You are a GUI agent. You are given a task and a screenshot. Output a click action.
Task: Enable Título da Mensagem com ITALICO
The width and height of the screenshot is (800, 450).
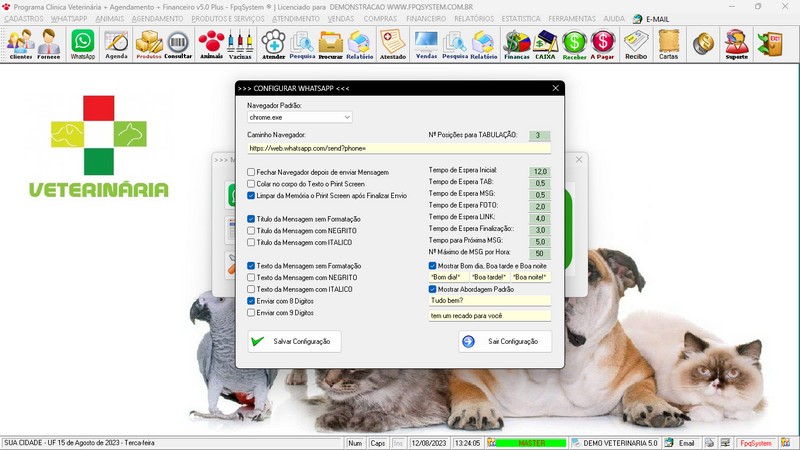pyautogui.click(x=251, y=242)
